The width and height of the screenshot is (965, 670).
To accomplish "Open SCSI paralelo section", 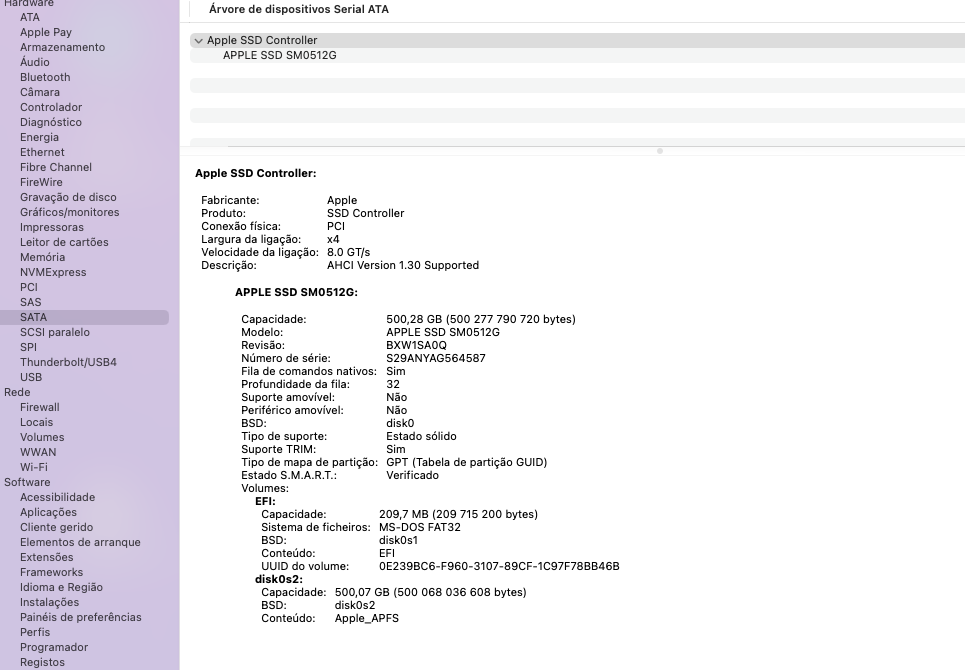I will pos(55,332).
